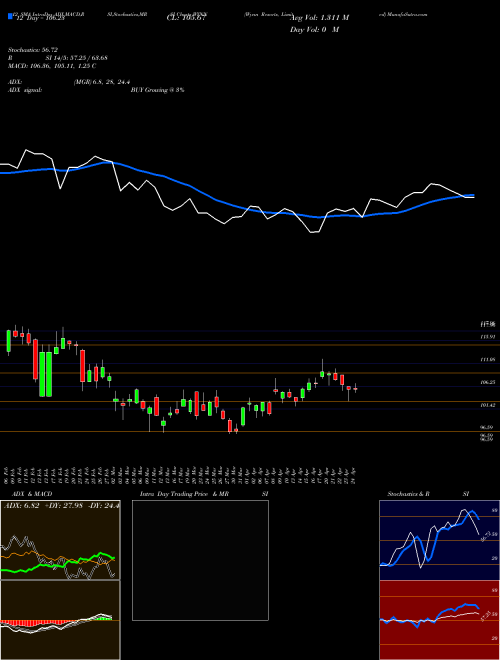500x660 pixels.
Task: Click the ADX & MACD panel title
Action: [x=32, y=494]
